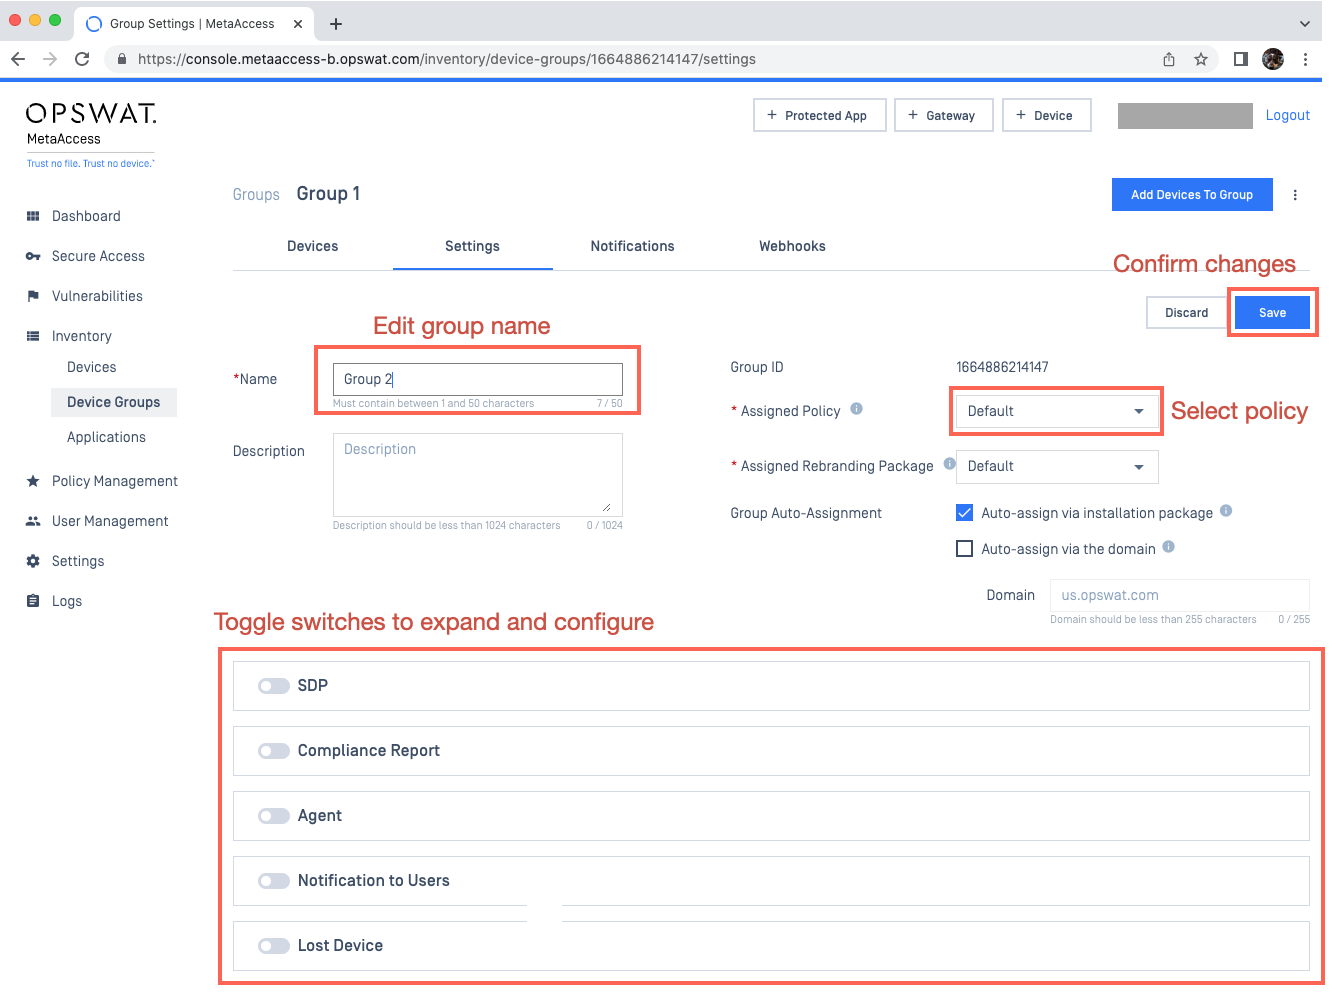Open the Dashboard grid icon

(33, 216)
